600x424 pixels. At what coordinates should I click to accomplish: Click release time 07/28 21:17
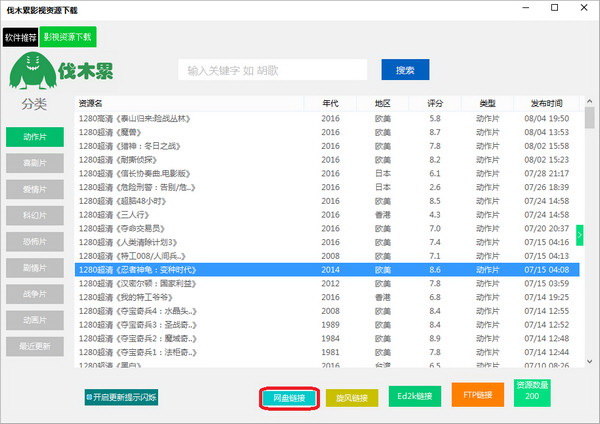tap(546, 174)
